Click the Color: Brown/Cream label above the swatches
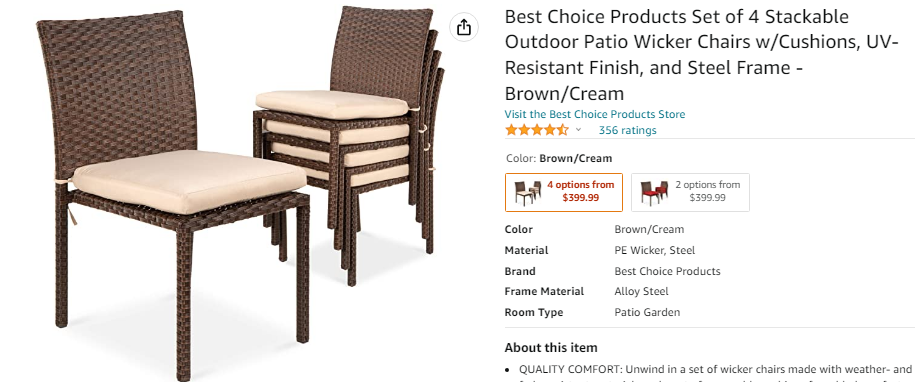Viewport: 917px width, 382px height. 558,158
